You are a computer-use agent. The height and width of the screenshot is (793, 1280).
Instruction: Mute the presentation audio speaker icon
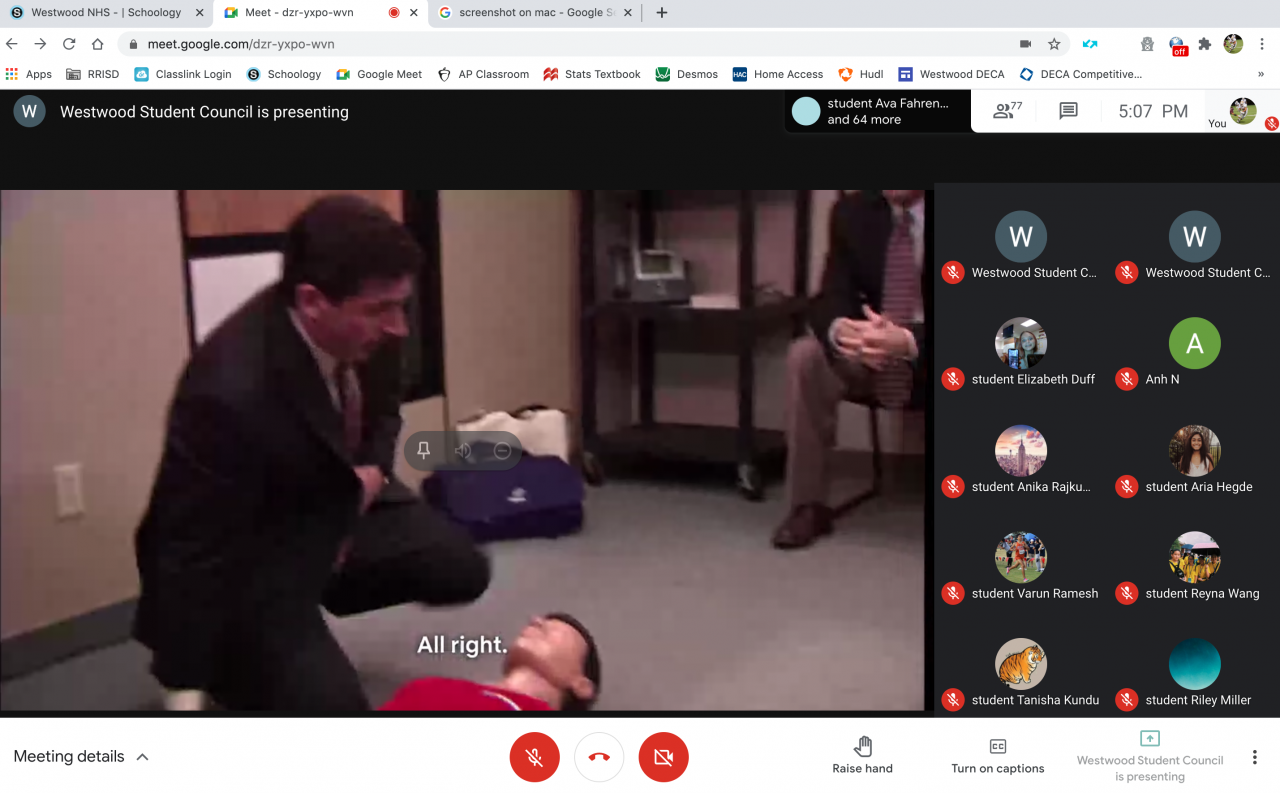[x=463, y=451]
